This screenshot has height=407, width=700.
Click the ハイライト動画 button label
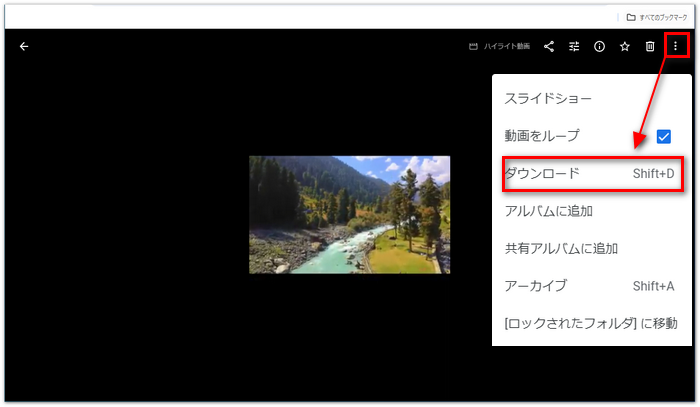506,47
